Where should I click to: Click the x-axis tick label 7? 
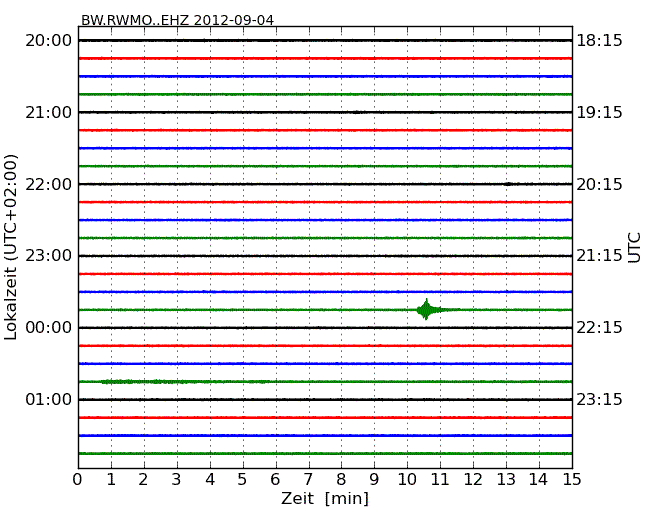click(x=308, y=479)
